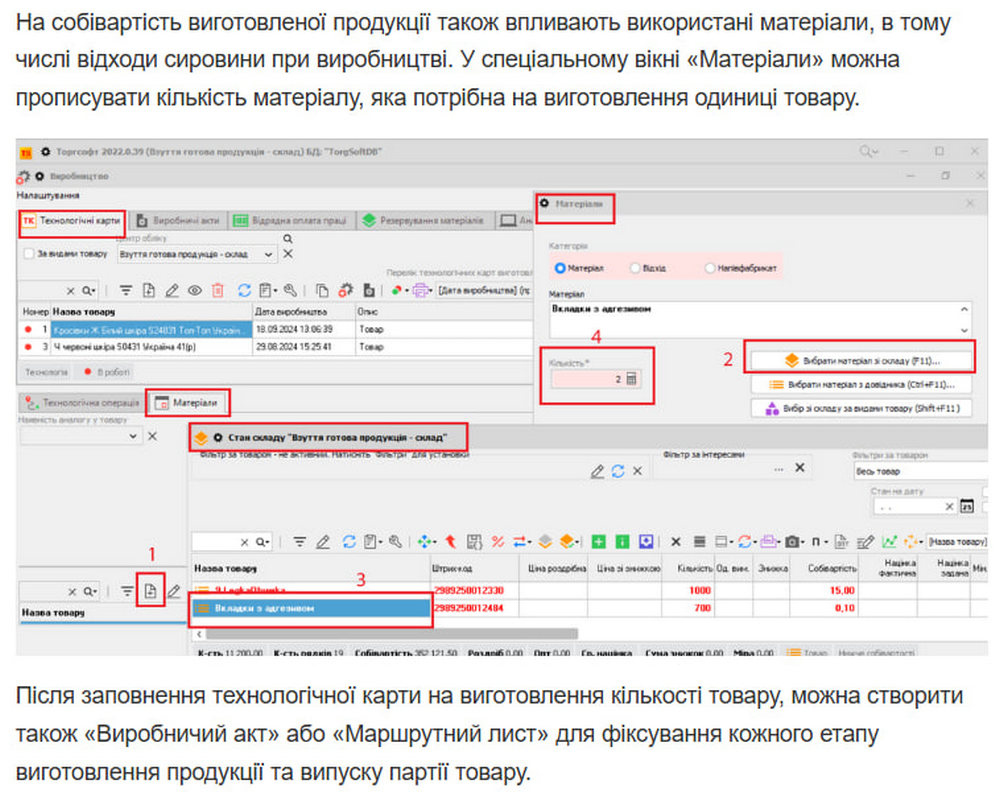1000x801 pixels.
Task: Click the add new material document icon
Action: (x=150, y=591)
